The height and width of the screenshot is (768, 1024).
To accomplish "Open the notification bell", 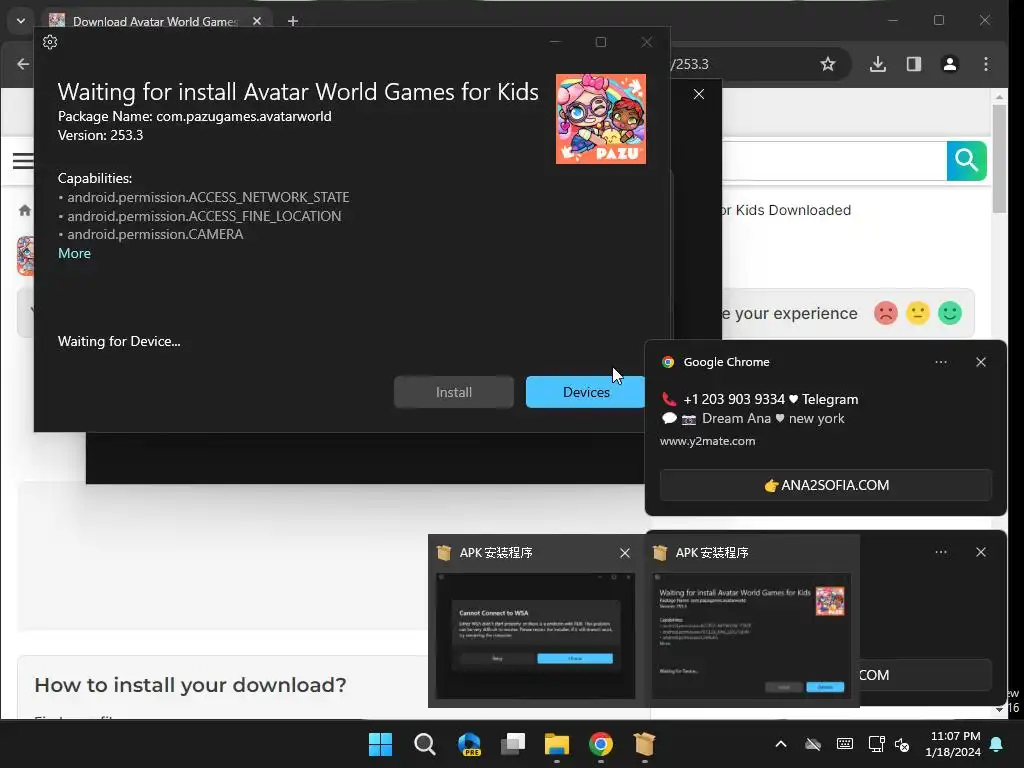I will point(997,744).
